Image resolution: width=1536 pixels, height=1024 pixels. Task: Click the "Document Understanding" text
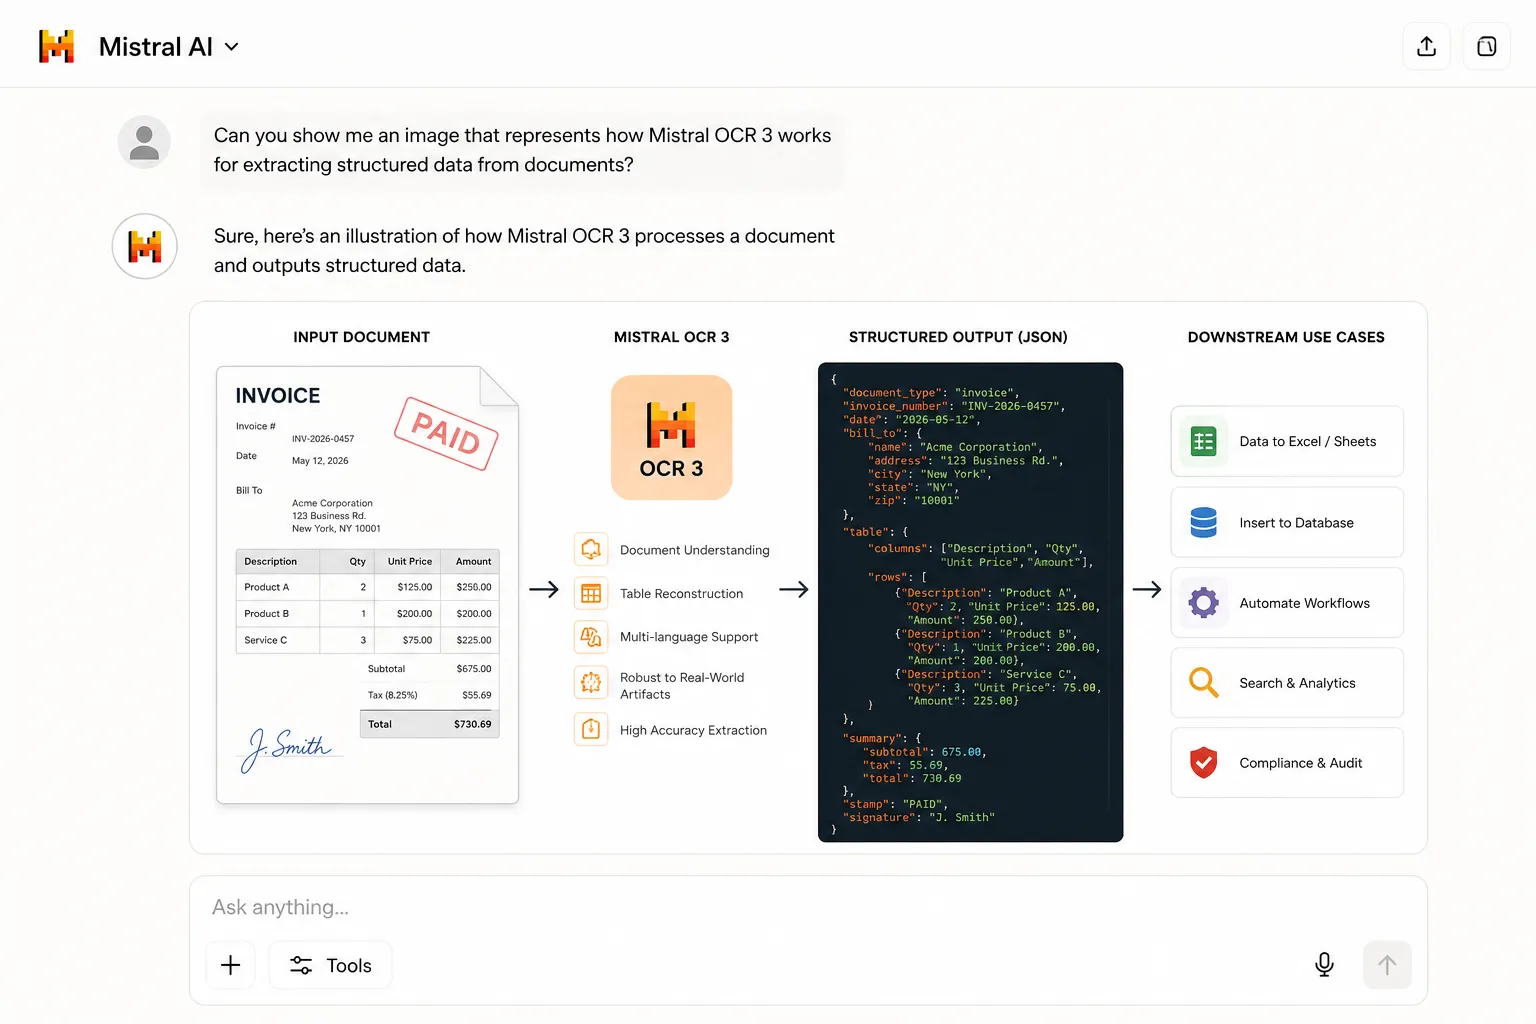click(695, 550)
